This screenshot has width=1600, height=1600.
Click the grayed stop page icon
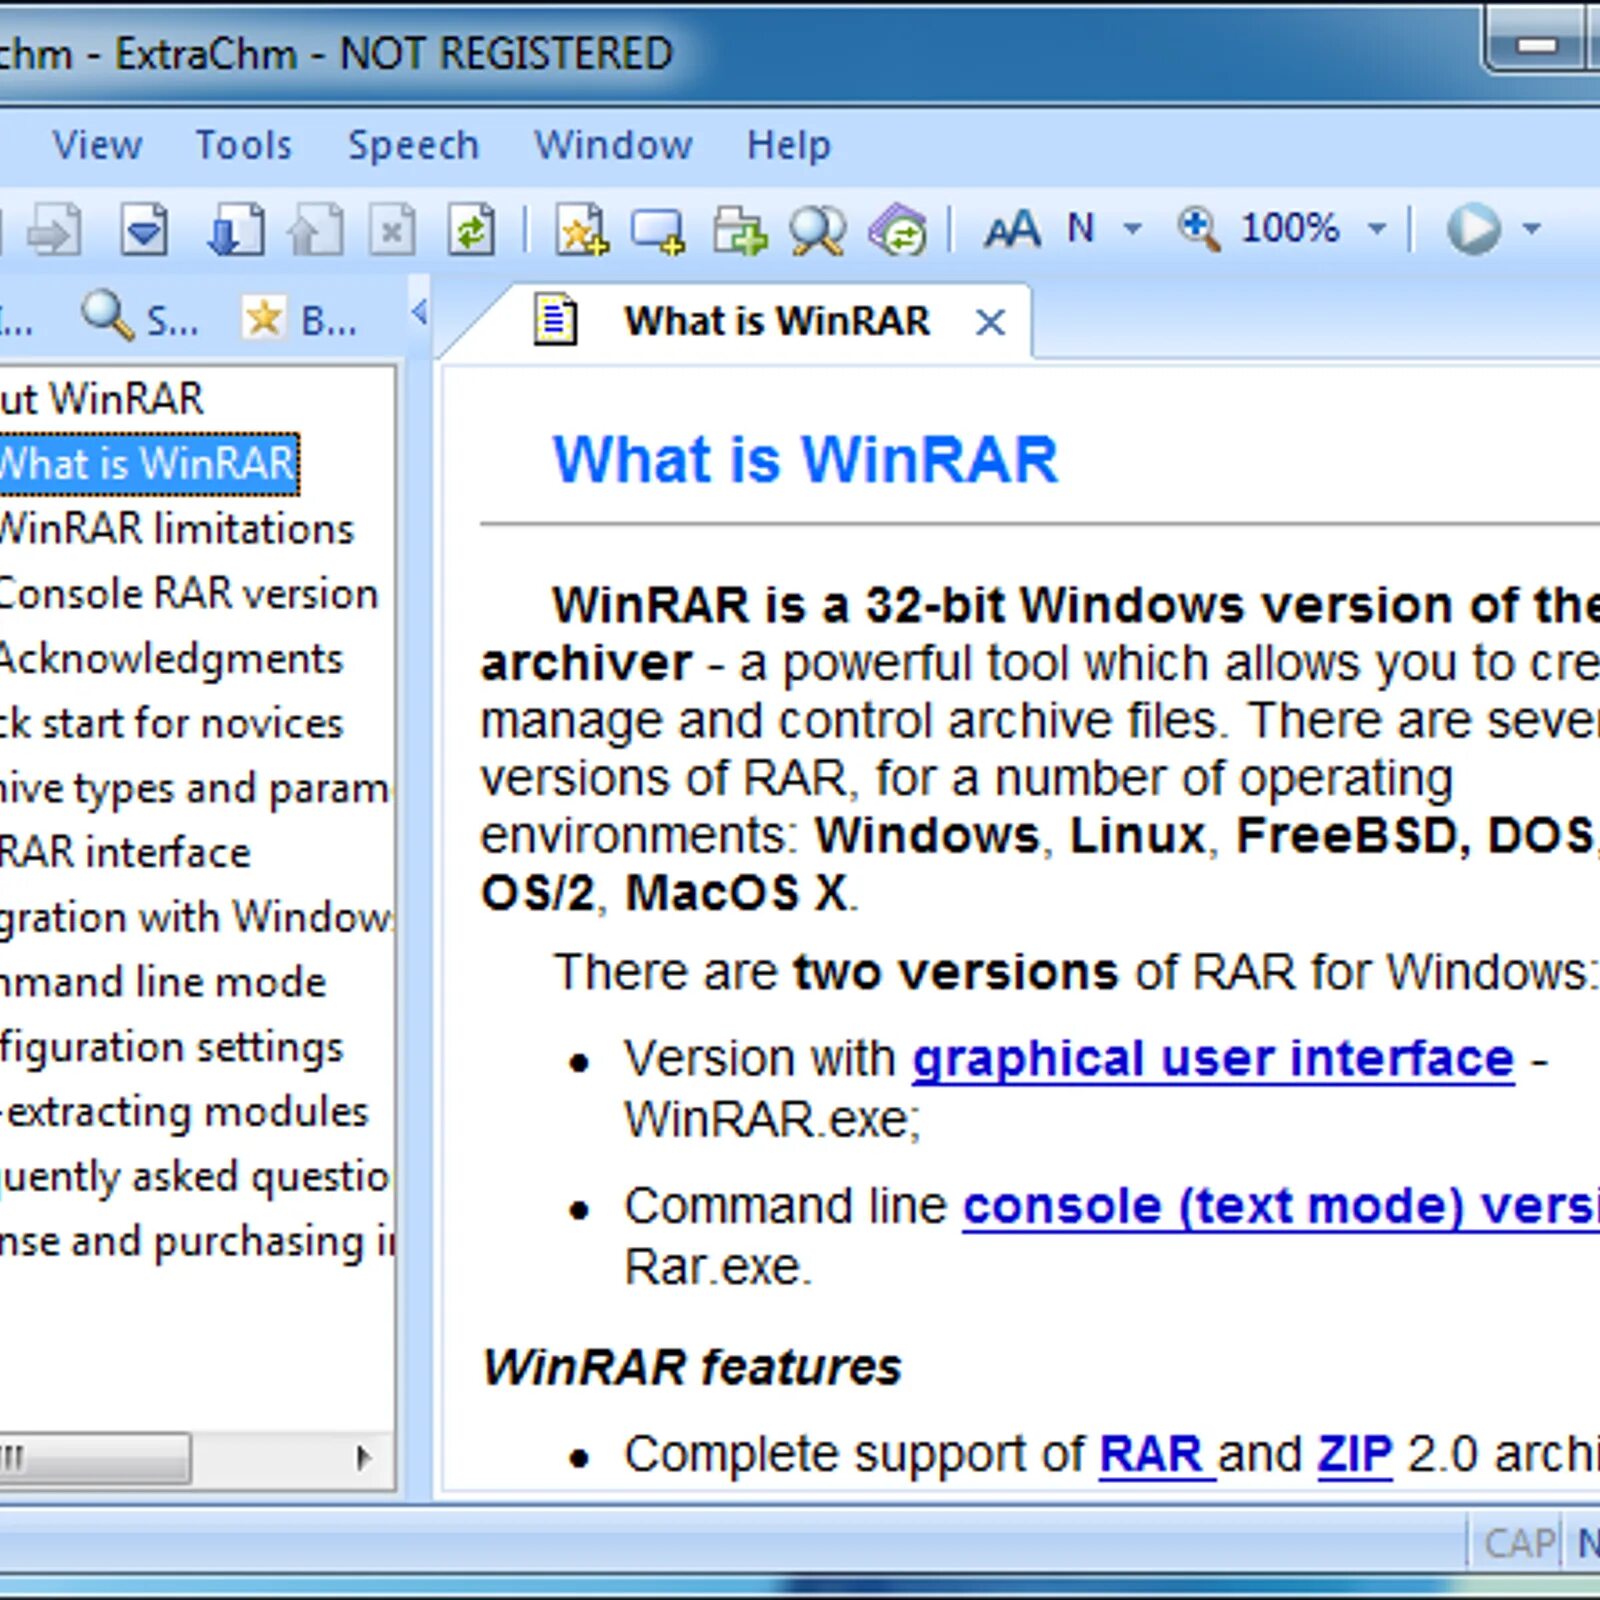click(x=392, y=230)
